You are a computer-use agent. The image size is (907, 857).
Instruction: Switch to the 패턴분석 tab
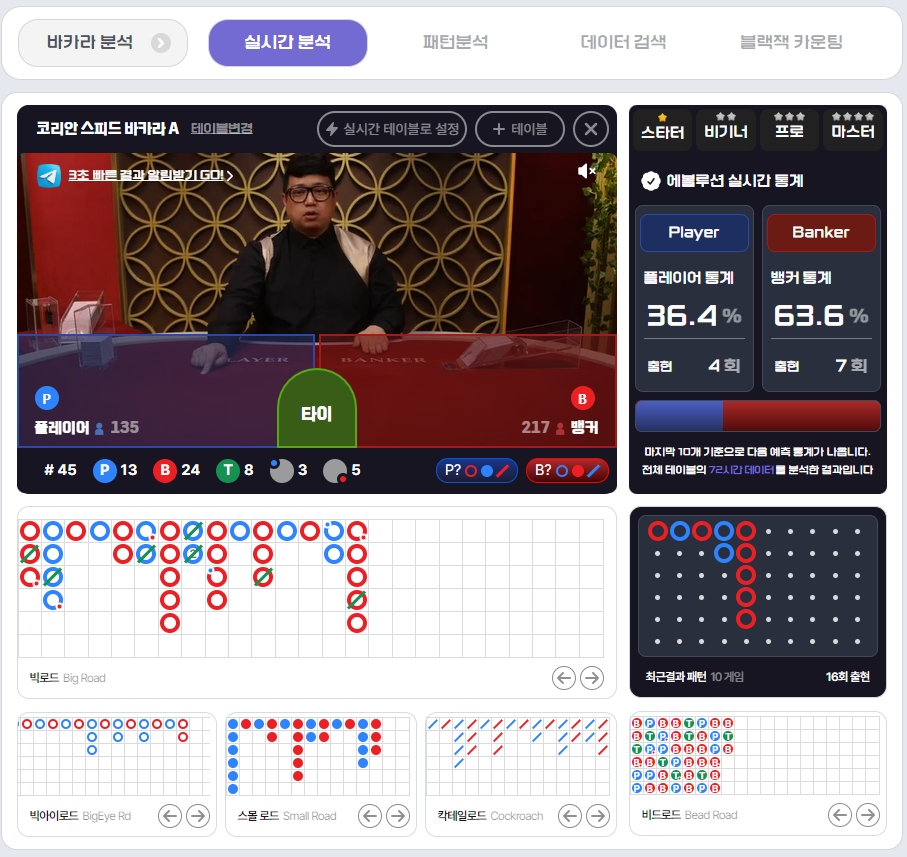pos(455,43)
